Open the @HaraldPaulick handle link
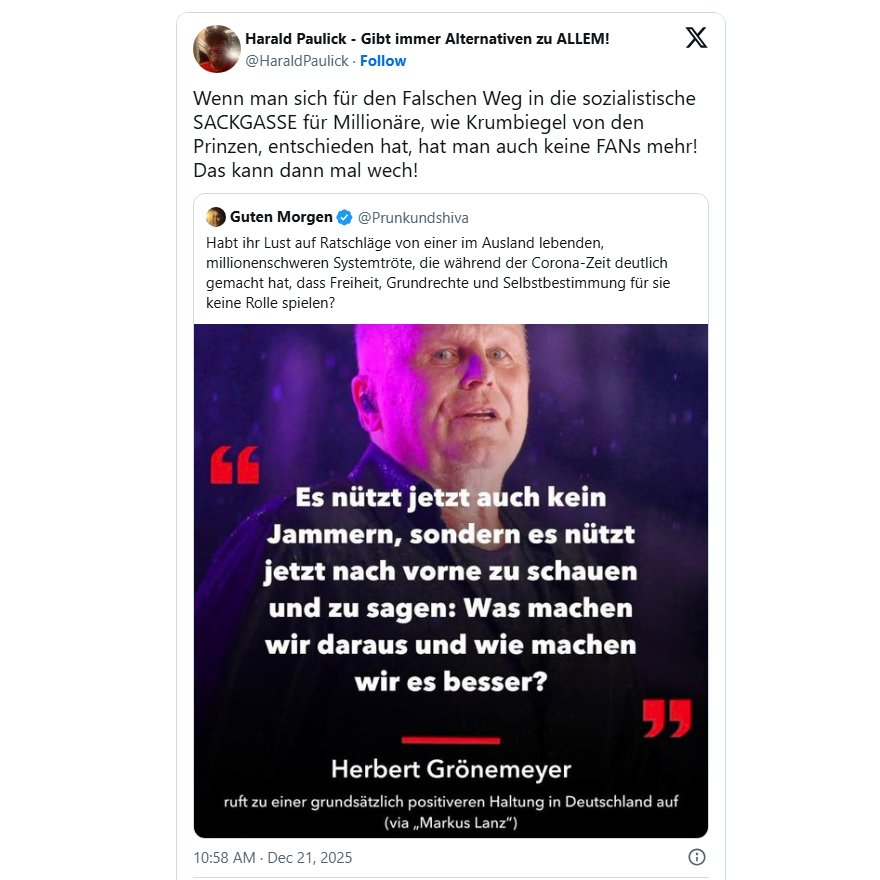The image size is (880, 880). coord(297,61)
